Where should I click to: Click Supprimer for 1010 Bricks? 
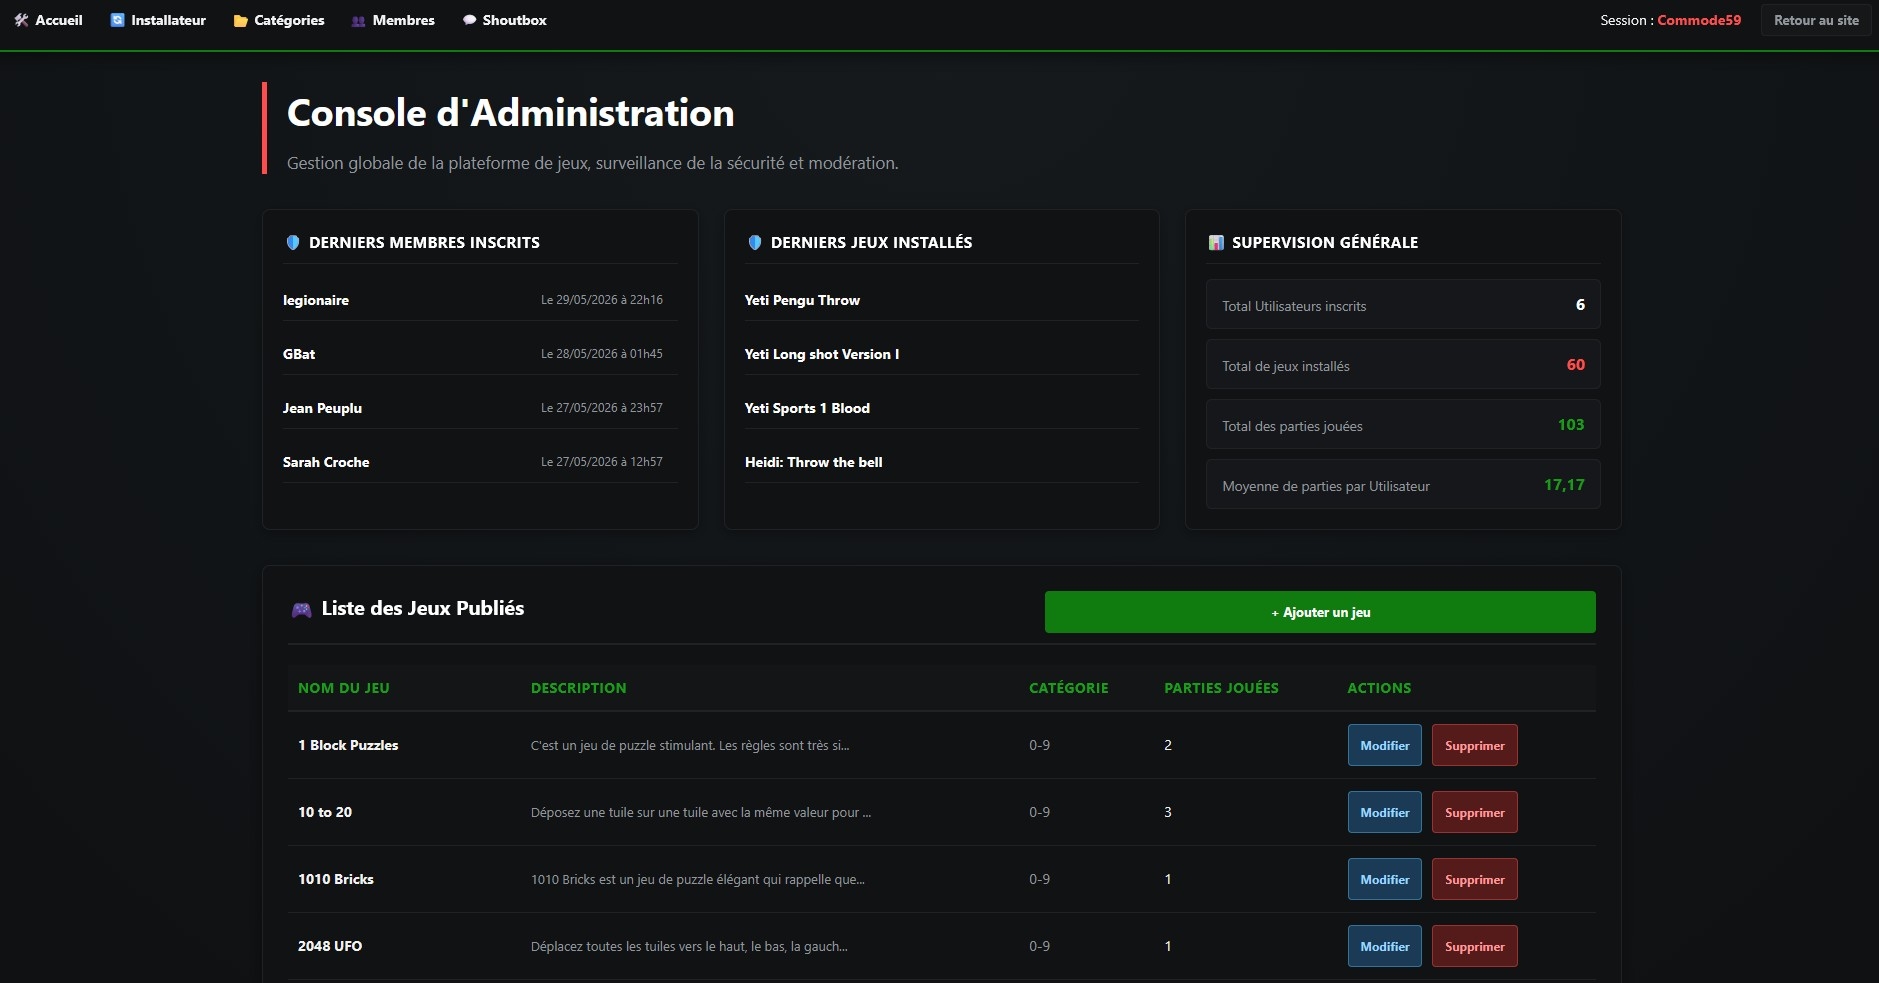tap(1475, 879)
